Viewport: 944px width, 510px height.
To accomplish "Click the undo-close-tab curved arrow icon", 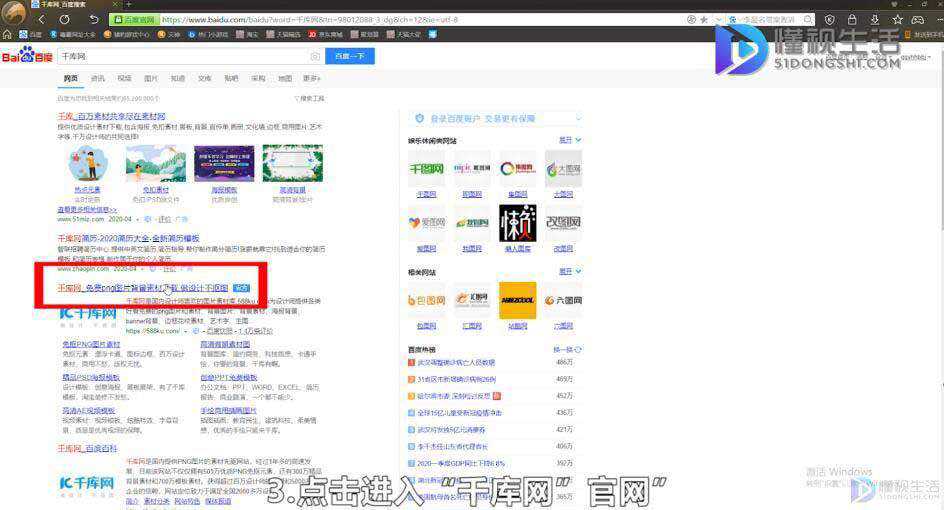I will pyautogui.click(x=94, y=19).
